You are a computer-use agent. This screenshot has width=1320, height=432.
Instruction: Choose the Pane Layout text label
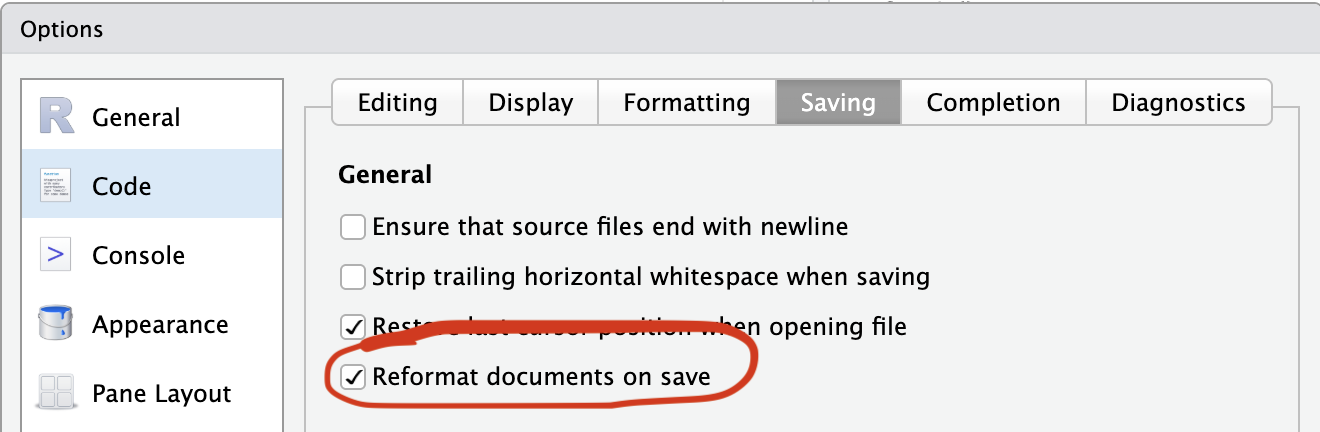162,393
